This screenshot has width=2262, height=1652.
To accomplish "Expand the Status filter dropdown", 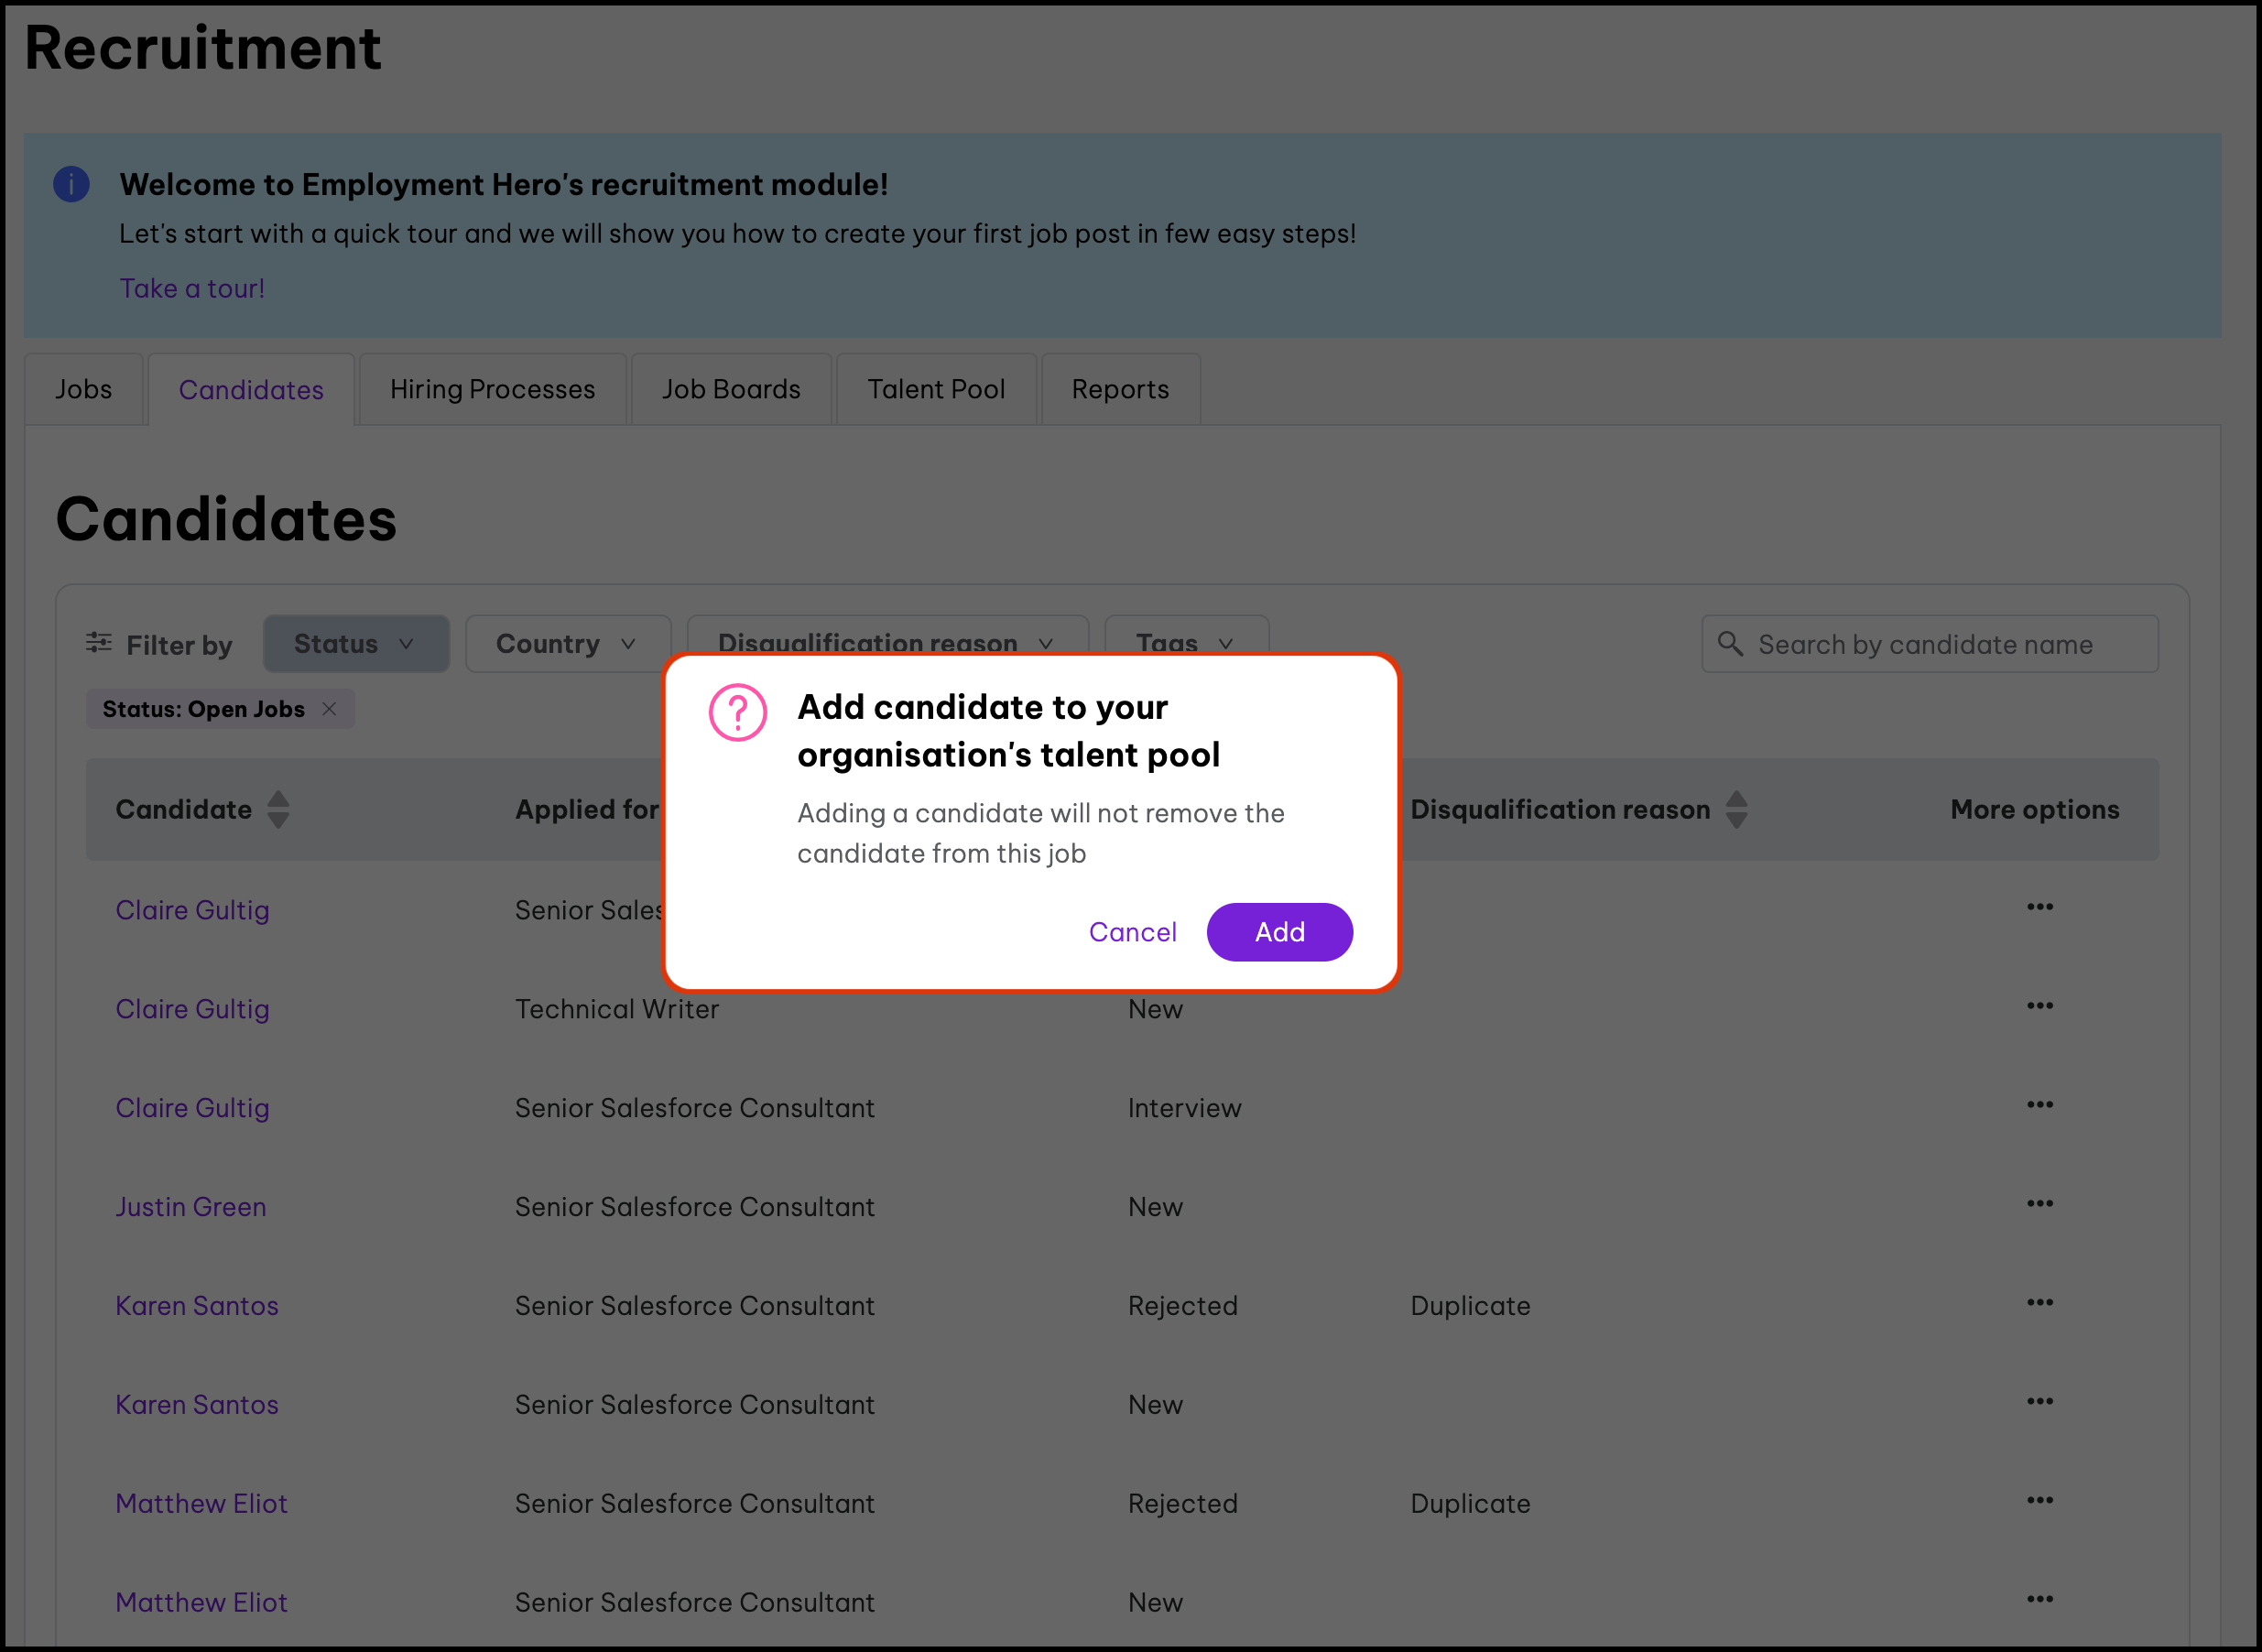I will (x=355, y=644).
